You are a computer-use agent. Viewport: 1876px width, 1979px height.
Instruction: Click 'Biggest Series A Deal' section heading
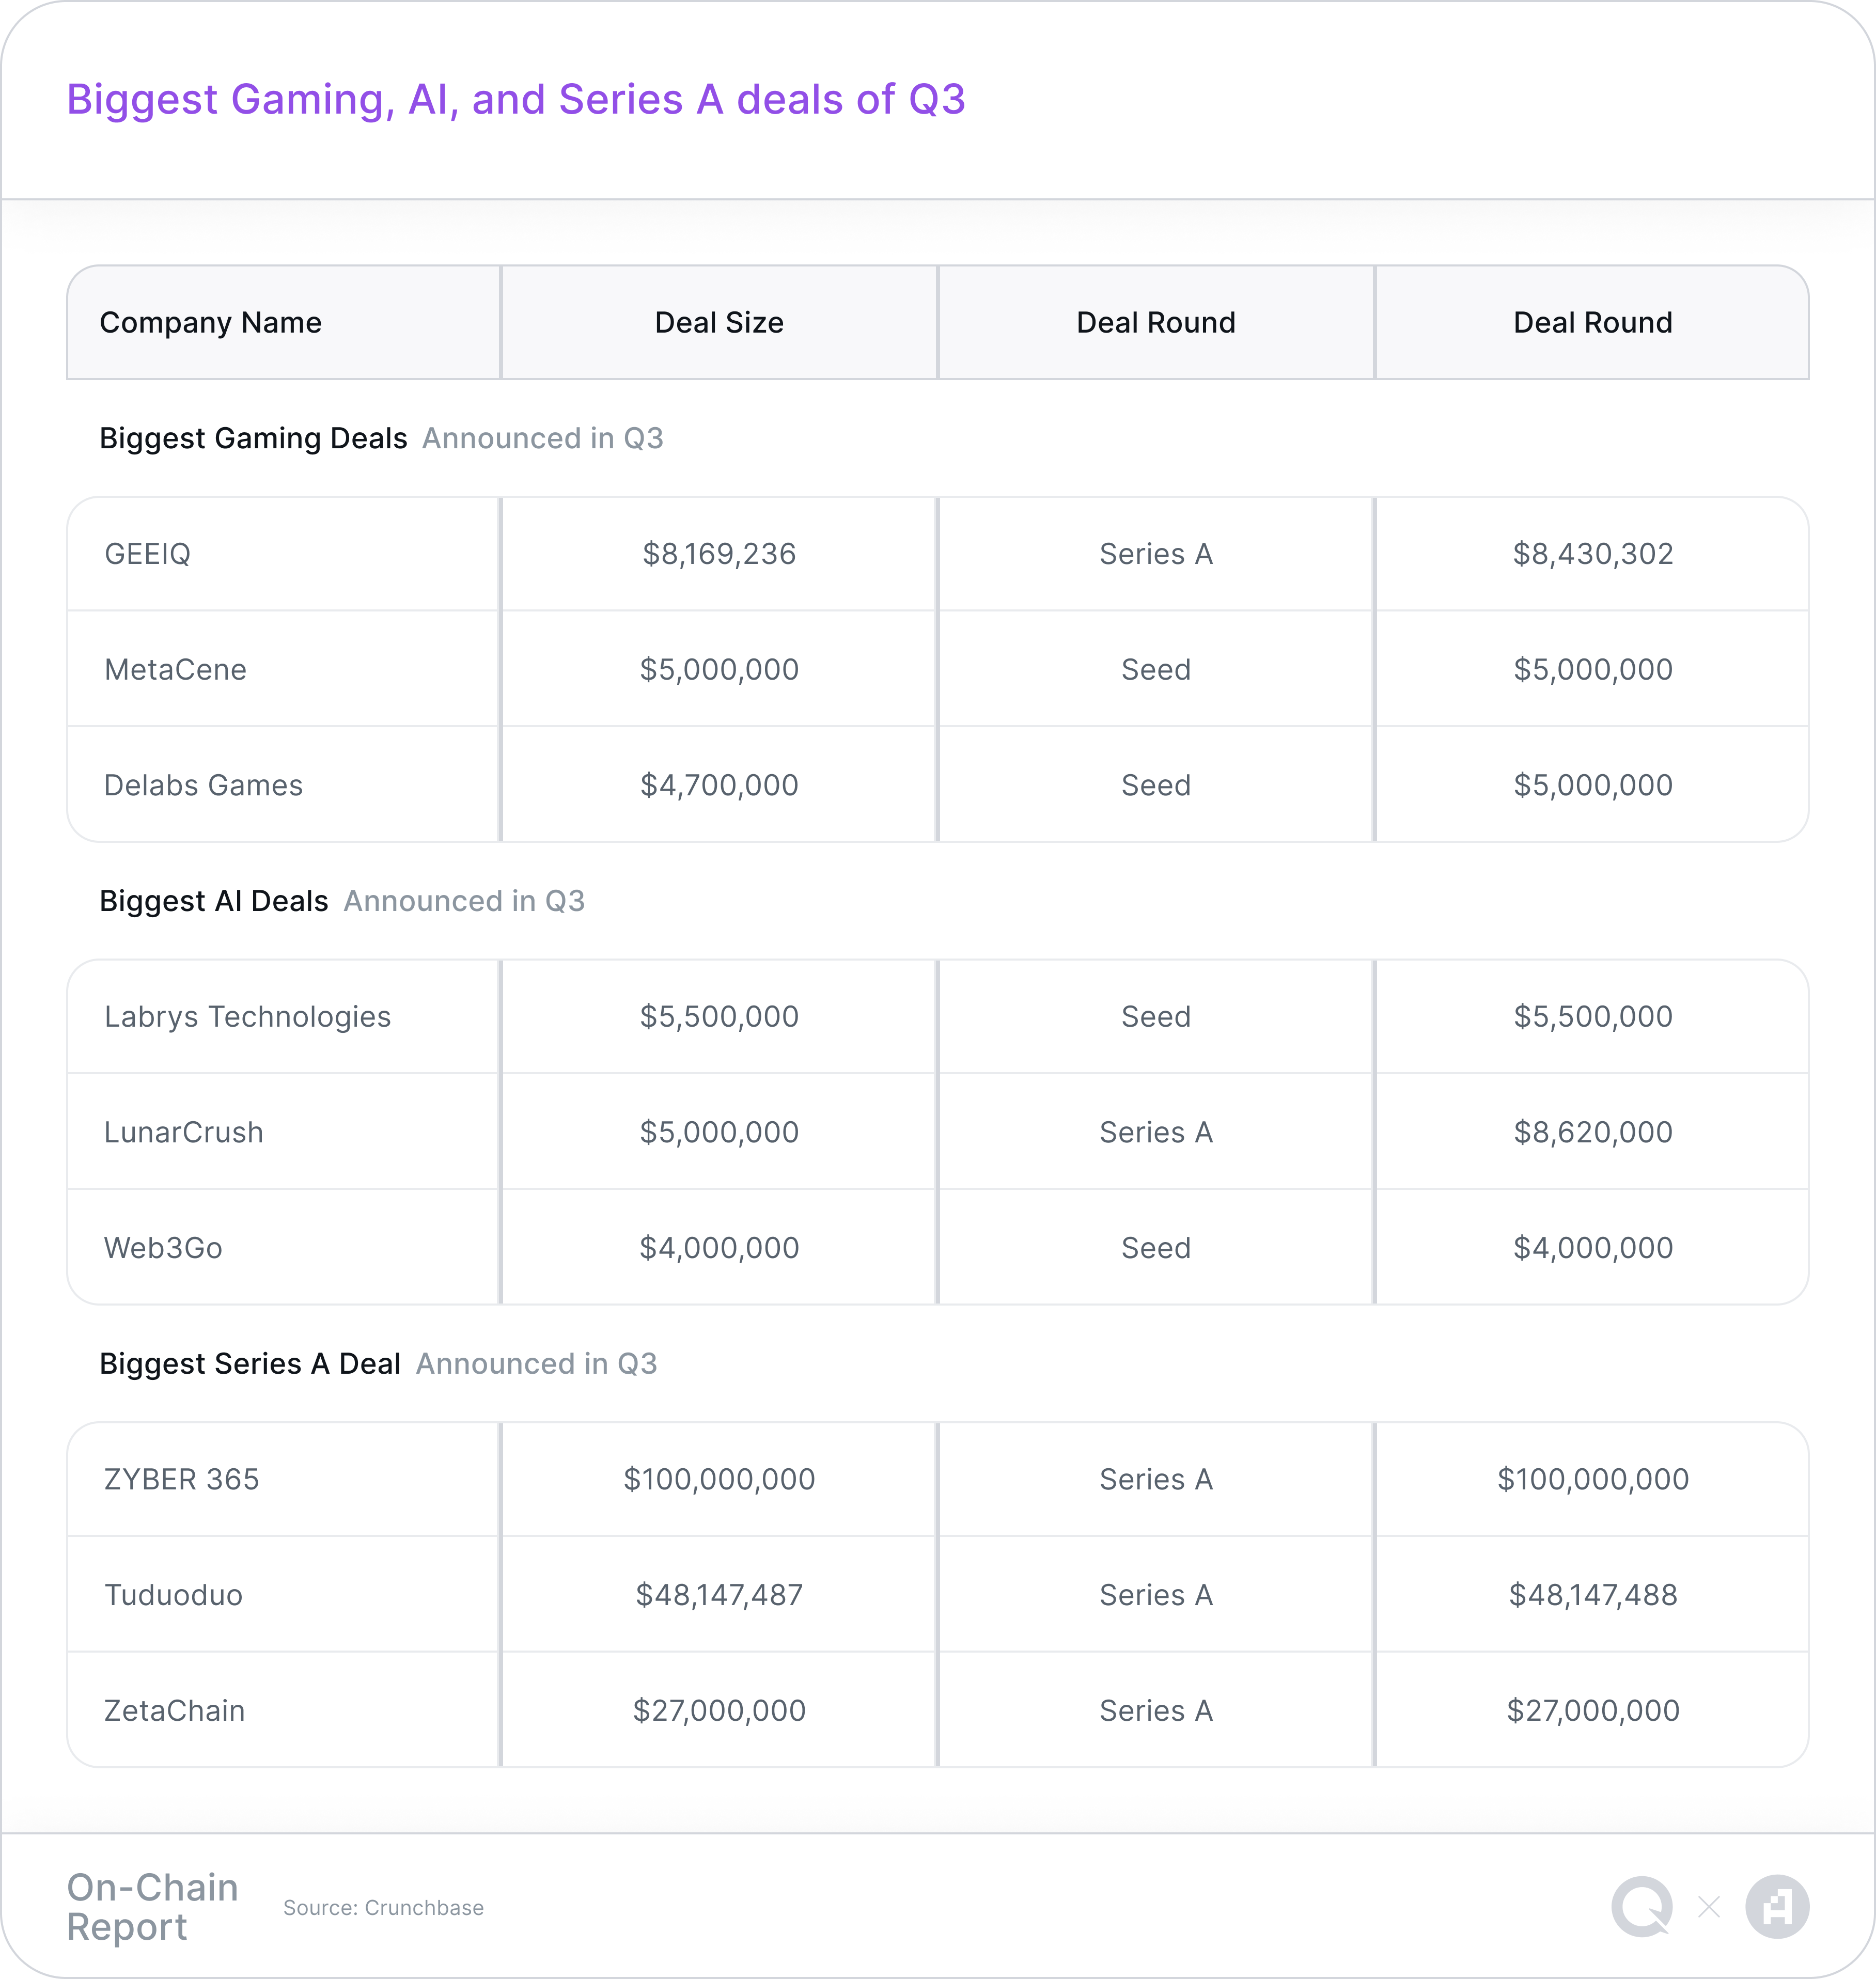coord(250,1364)
